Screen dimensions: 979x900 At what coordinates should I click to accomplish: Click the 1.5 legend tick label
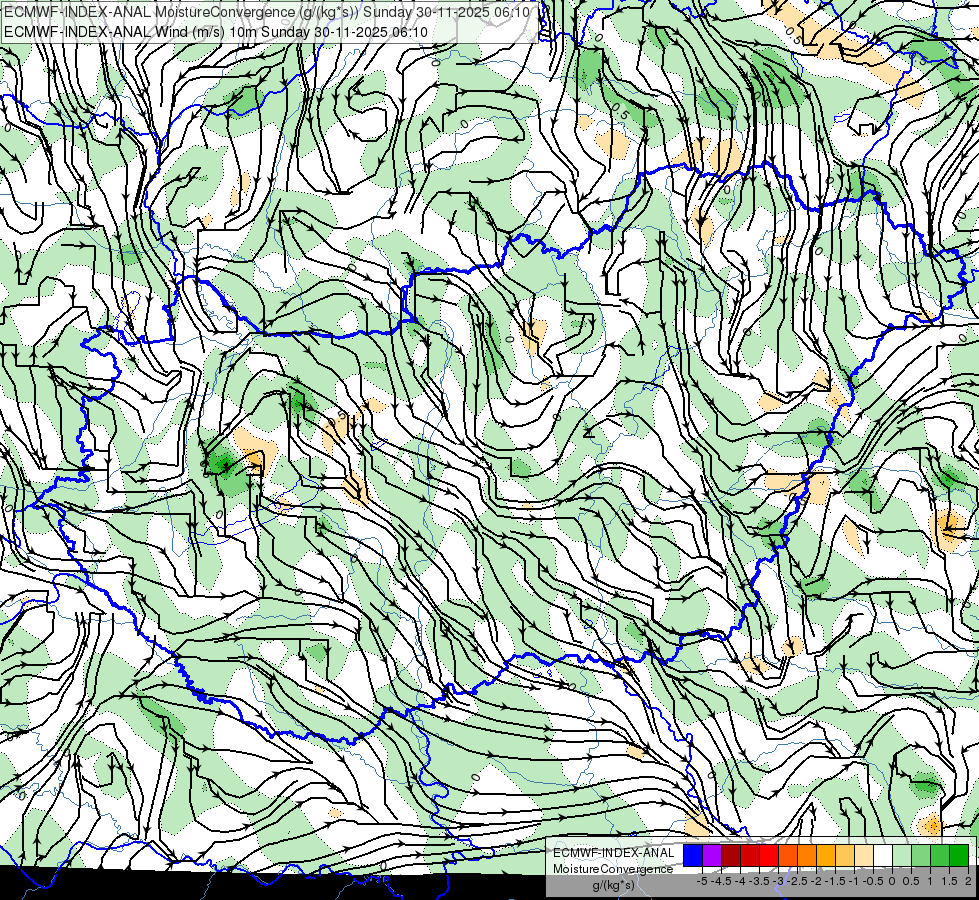pos(950,881)
